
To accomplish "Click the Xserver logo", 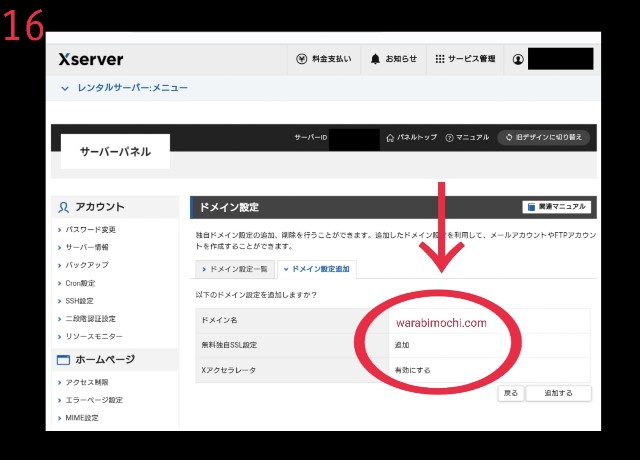I will tap(91, 59).
